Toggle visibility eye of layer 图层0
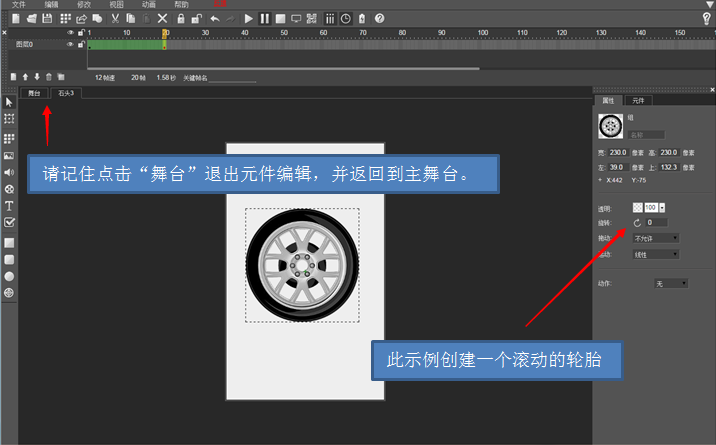The image size is (716, 445). coord(70,45)
